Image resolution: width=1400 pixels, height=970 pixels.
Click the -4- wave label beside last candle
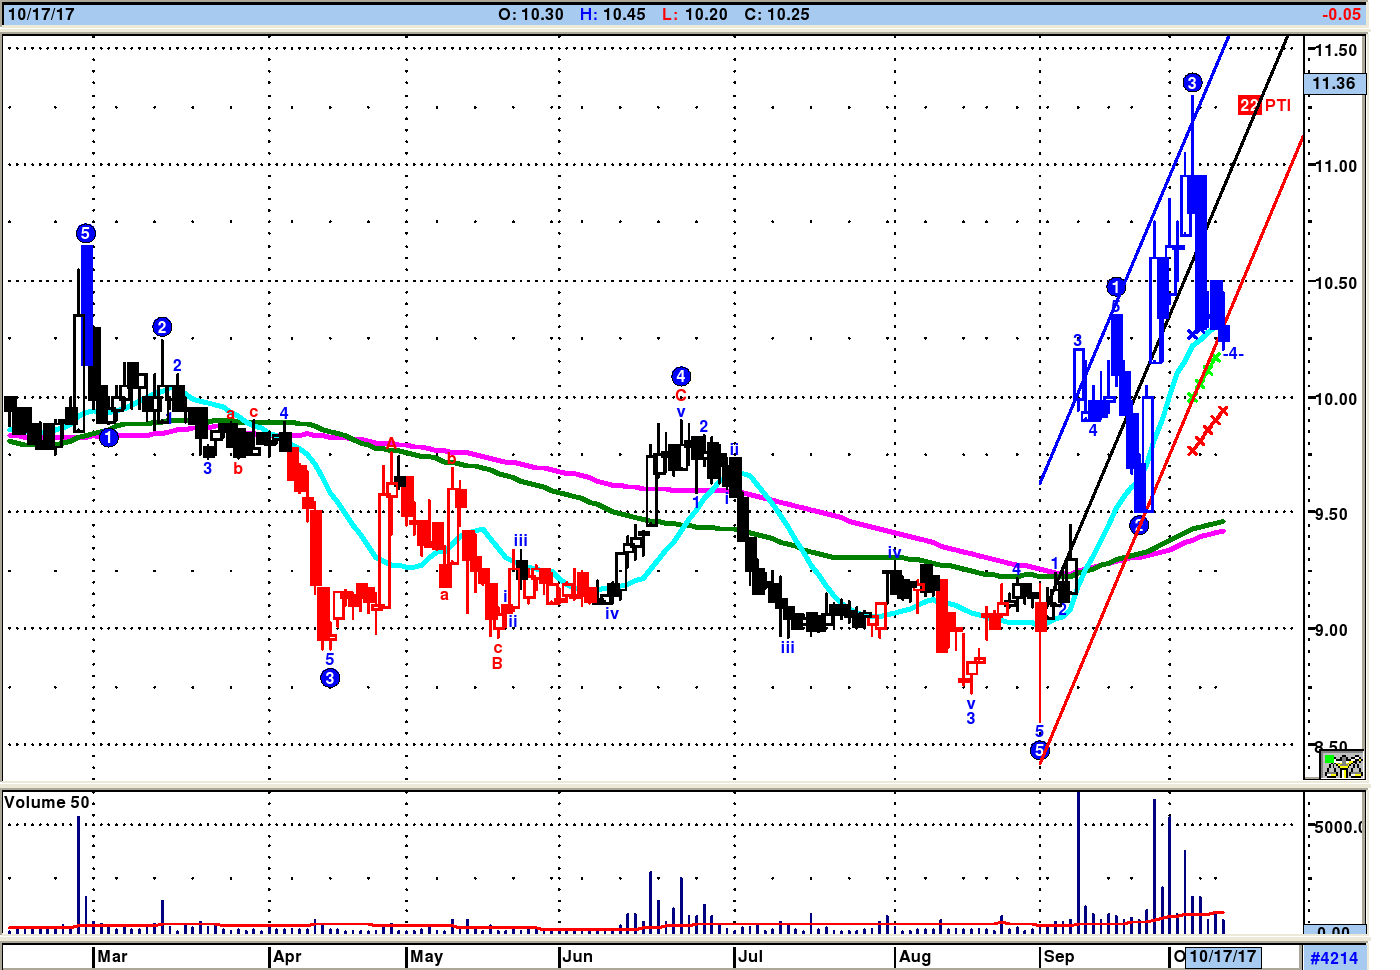click(1235, 354)
